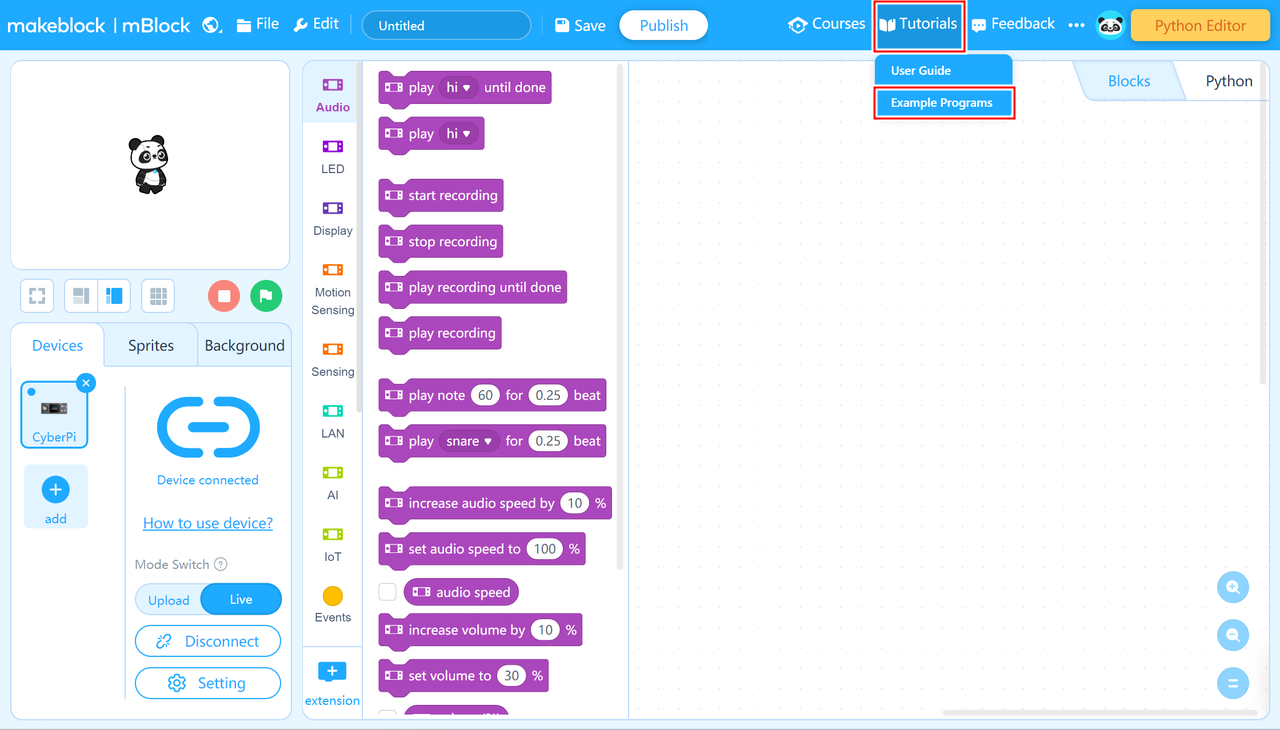Switch to Live mode
Image resolution: width=1280 pixels, height=730 pixels.
point(241,599)
